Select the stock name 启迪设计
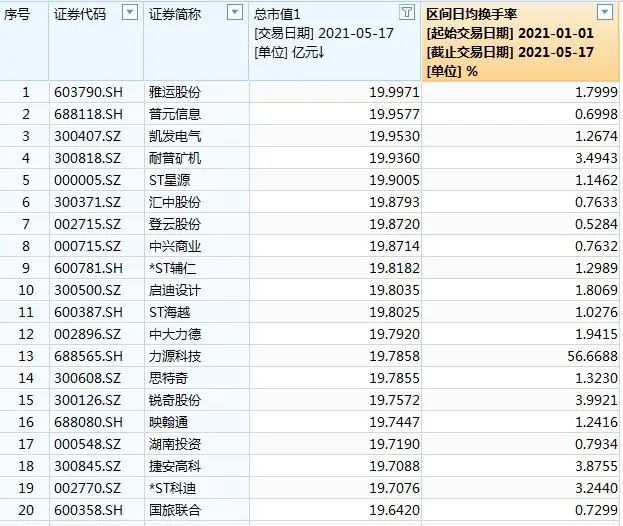This screenshot has width=623, height=526. click(175, 290)
